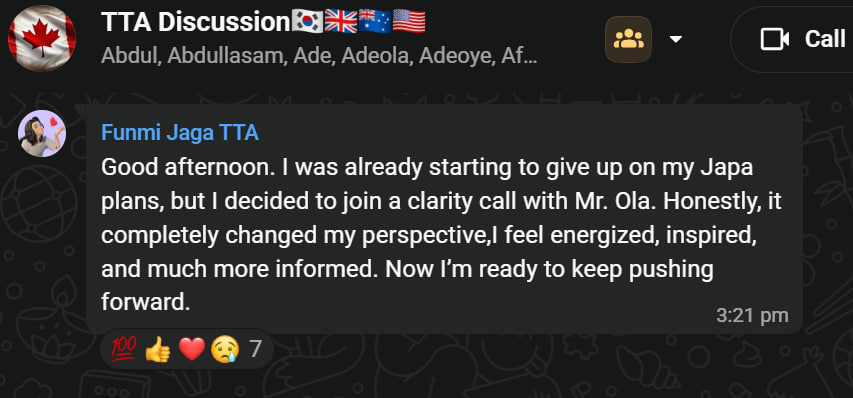This screenshot has width=853, height=398.
Task: Click the crying face reaction emoji
Action: [225, 349]
